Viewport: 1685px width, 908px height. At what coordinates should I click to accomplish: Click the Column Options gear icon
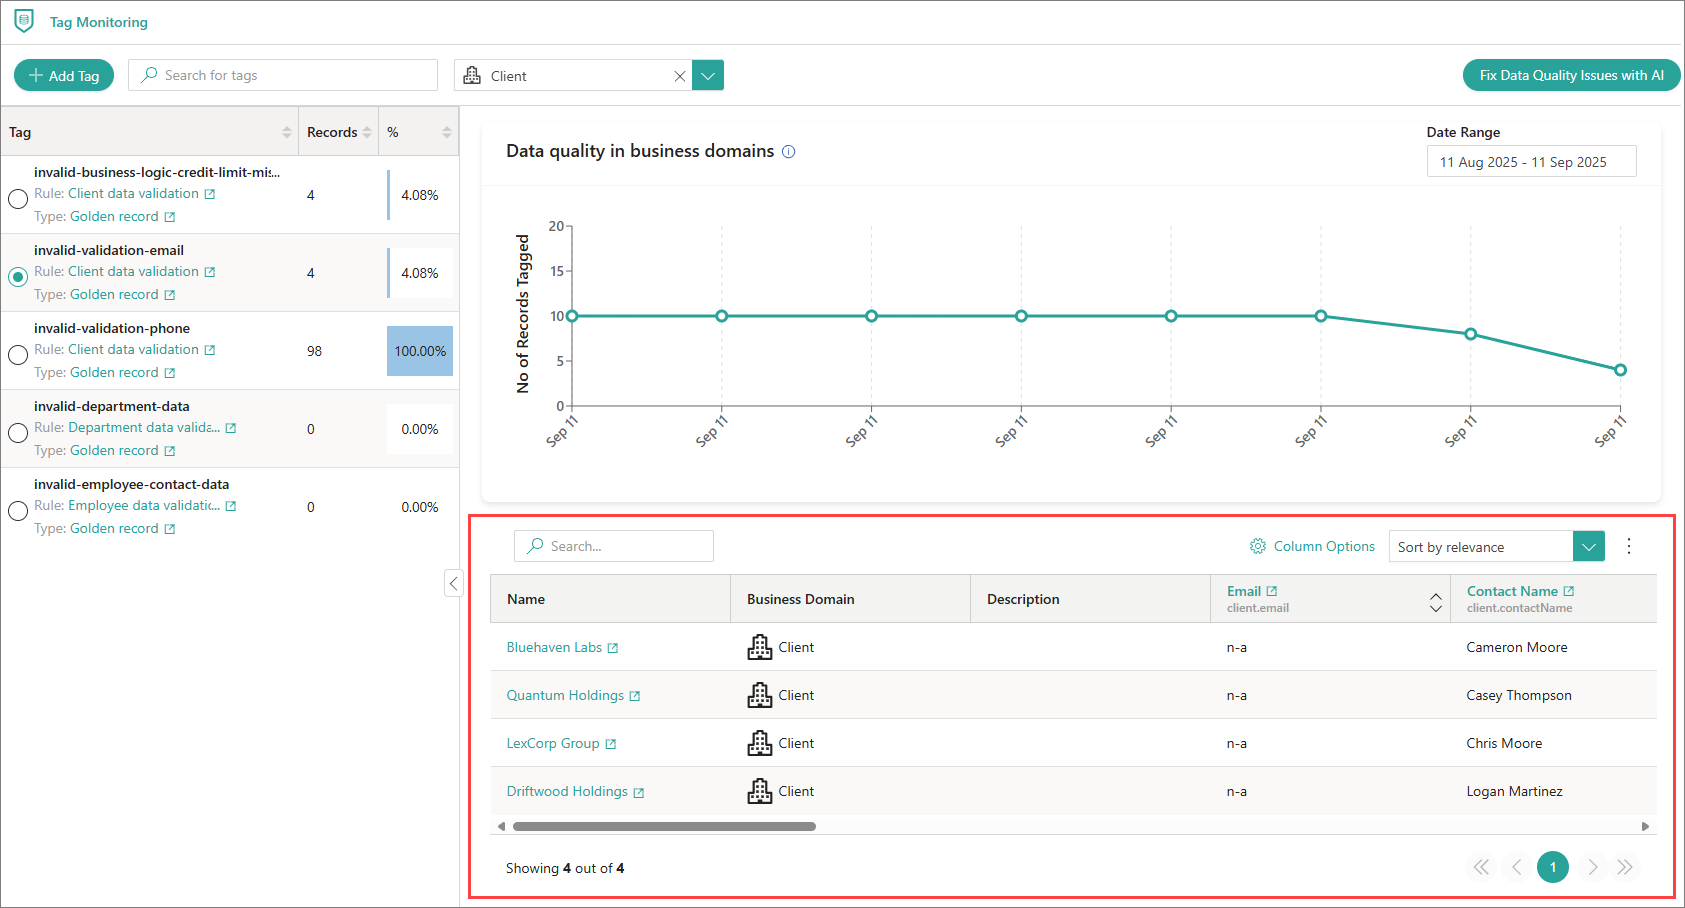click(x=1257, y=546)
